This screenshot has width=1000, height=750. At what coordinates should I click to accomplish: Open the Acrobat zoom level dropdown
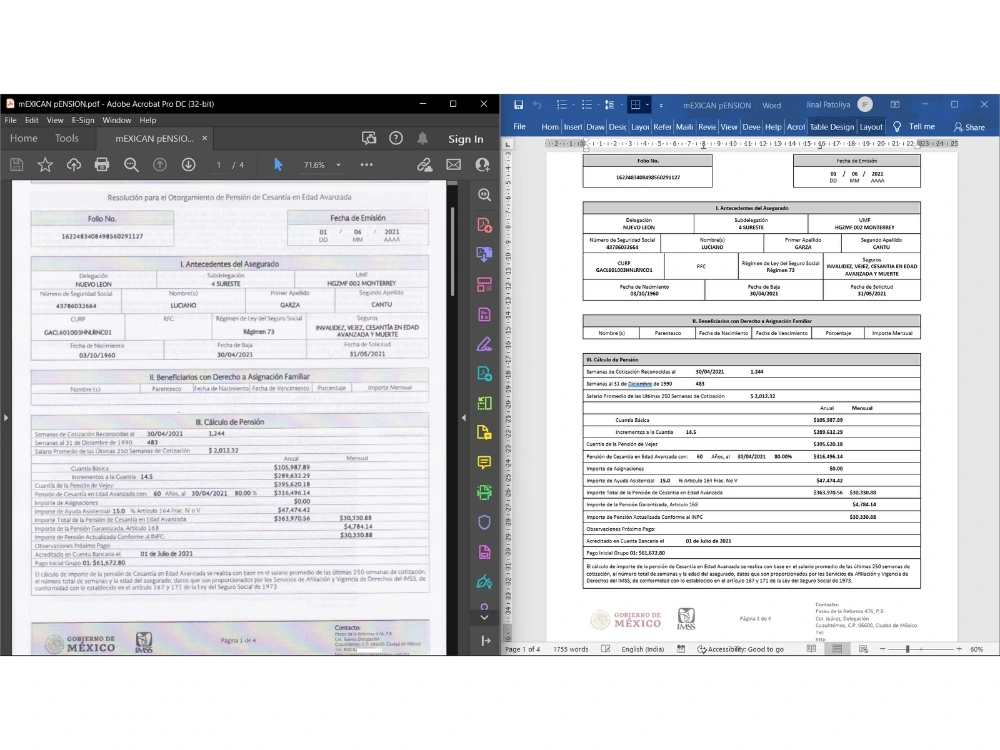pos(339,165)
